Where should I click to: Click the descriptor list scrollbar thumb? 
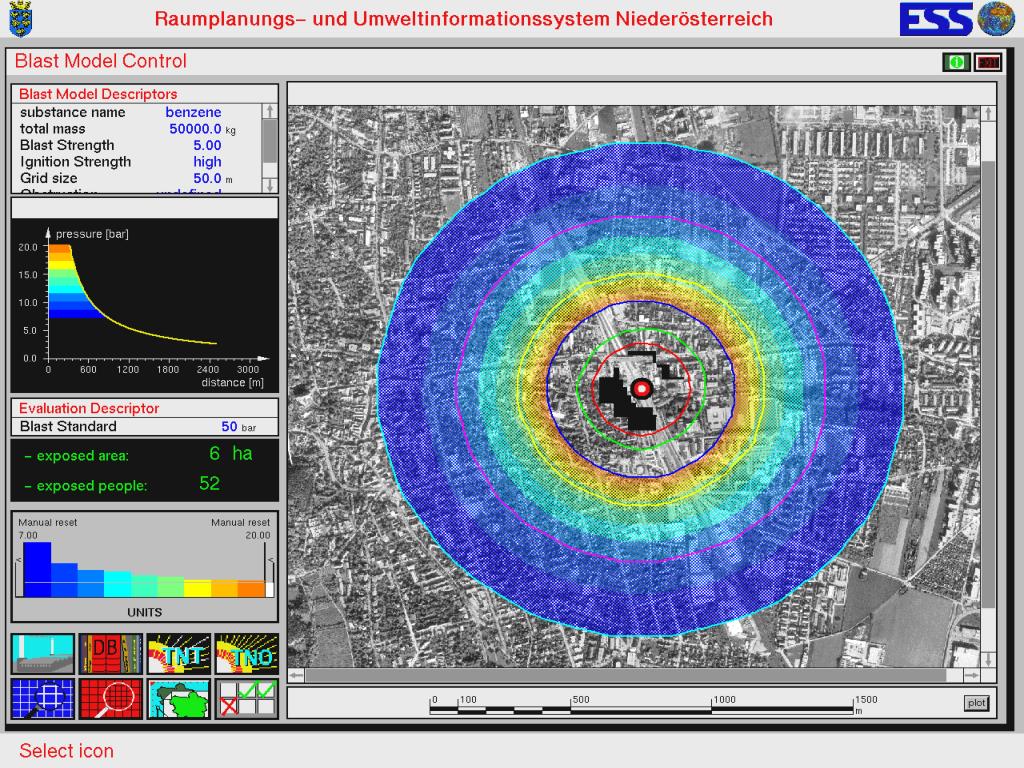coord(270,140)
